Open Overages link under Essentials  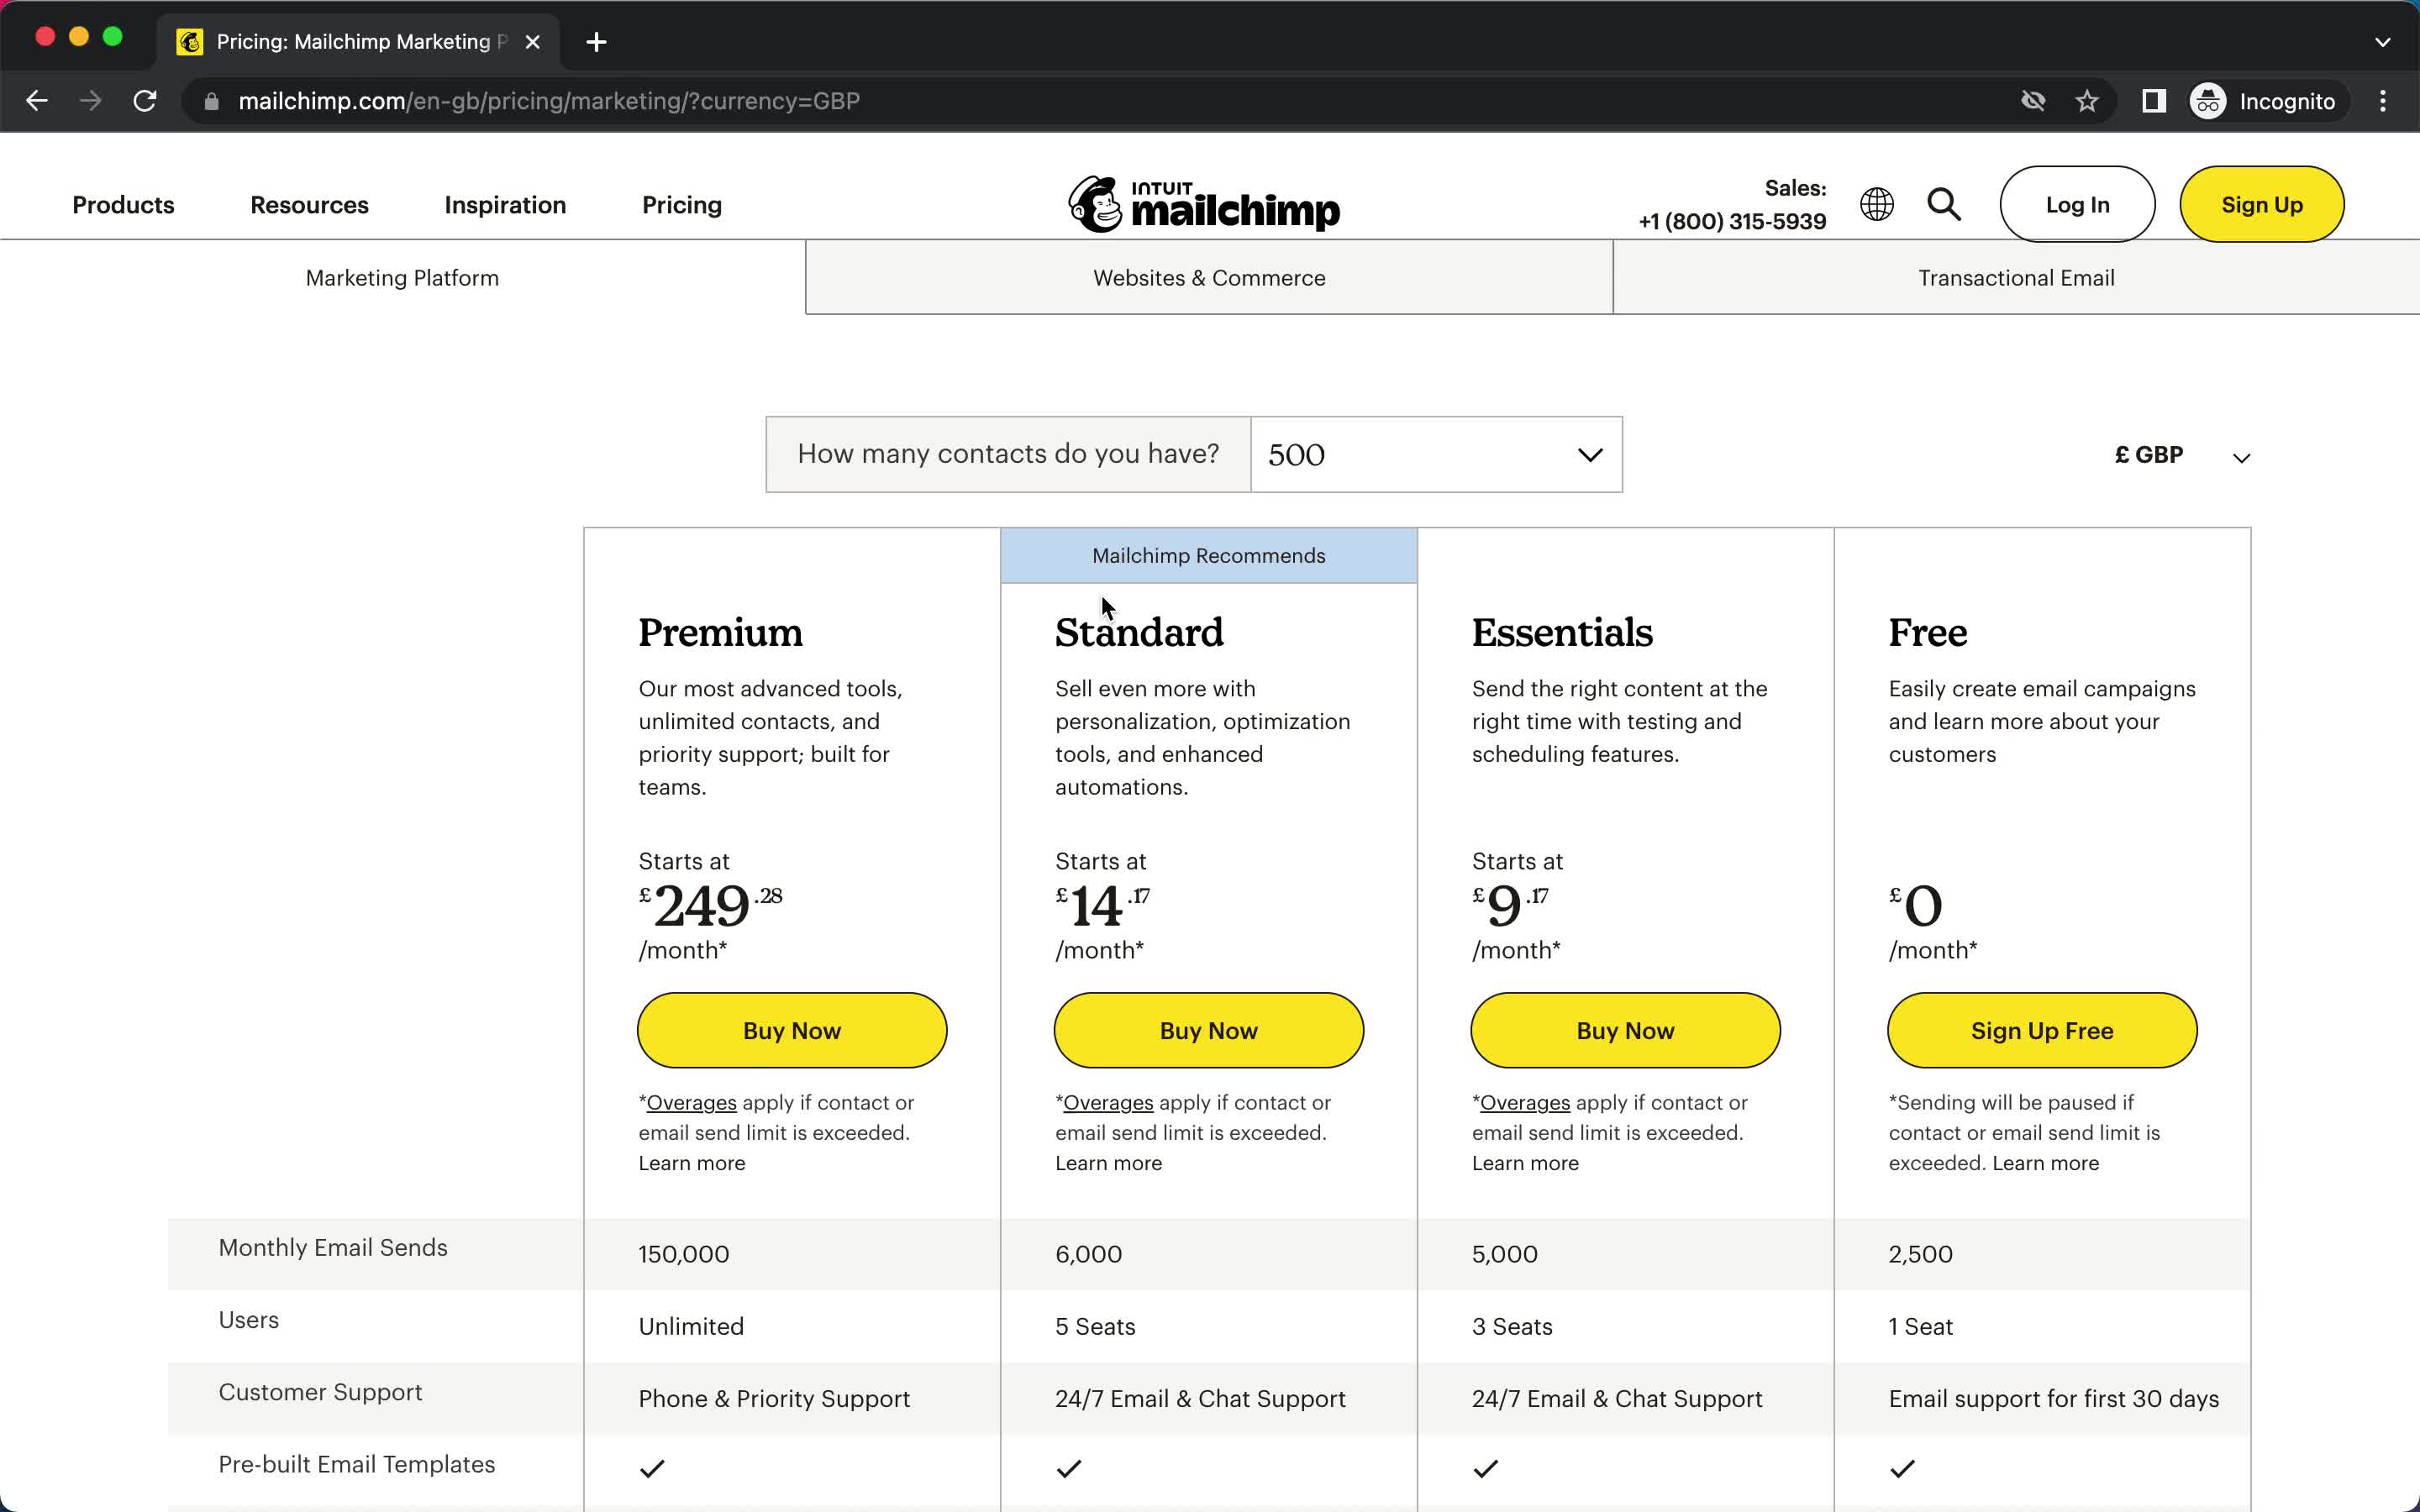point(1525,1102)
